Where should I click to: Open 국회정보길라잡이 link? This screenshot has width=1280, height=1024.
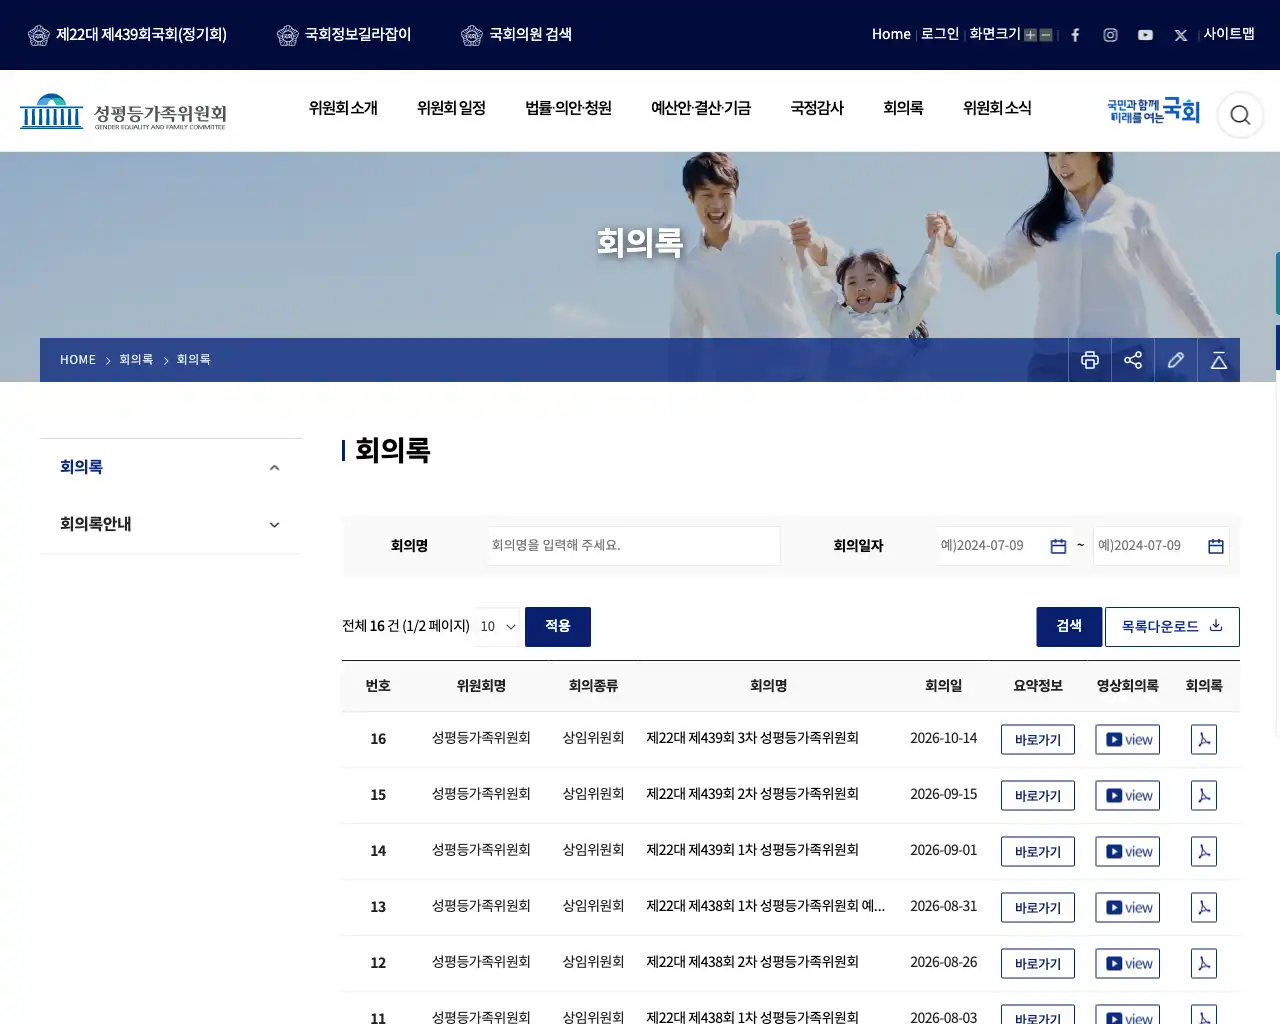[x=344, y=35]
